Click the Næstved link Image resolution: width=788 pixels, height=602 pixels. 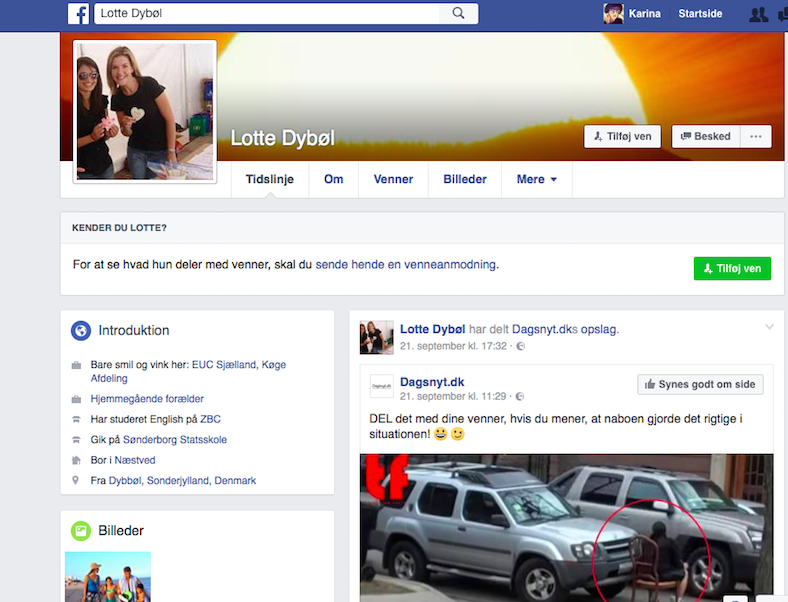tap(135, 460)
